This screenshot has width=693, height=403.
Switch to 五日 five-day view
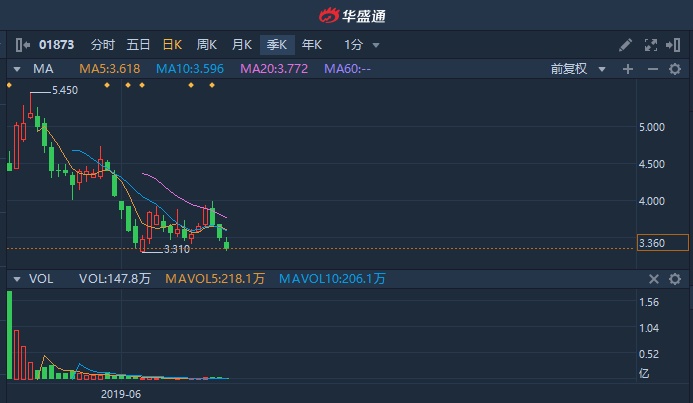tap(138, 45)
